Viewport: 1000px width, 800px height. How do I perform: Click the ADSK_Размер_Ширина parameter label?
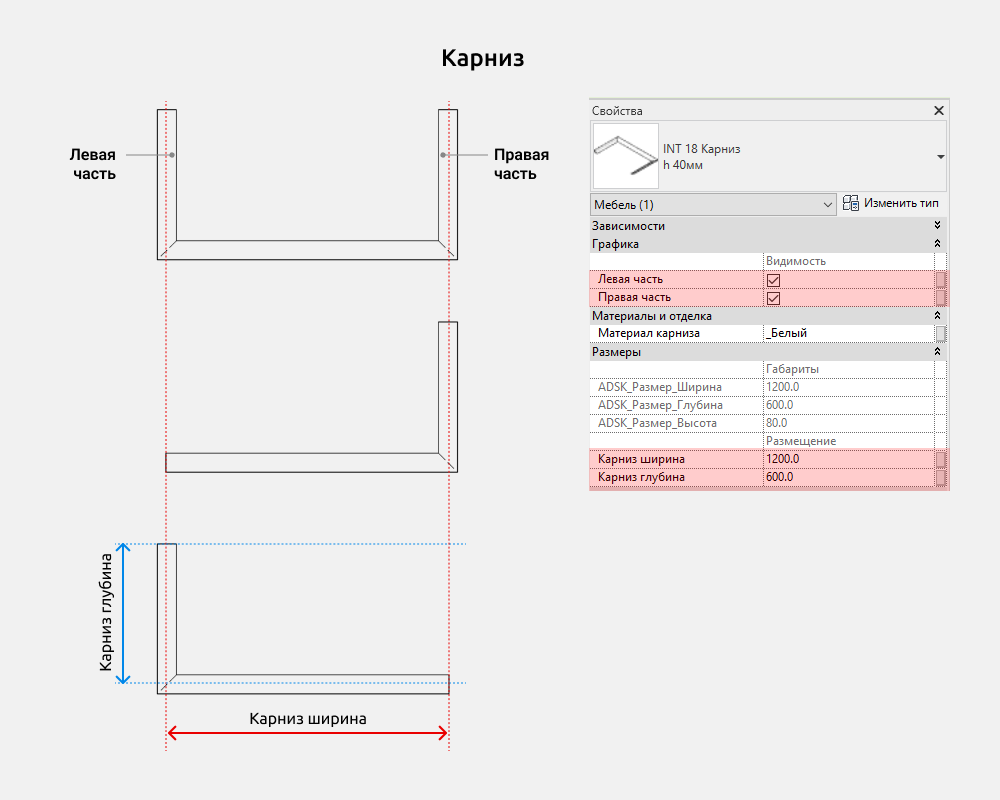click(x=659, y=387)
